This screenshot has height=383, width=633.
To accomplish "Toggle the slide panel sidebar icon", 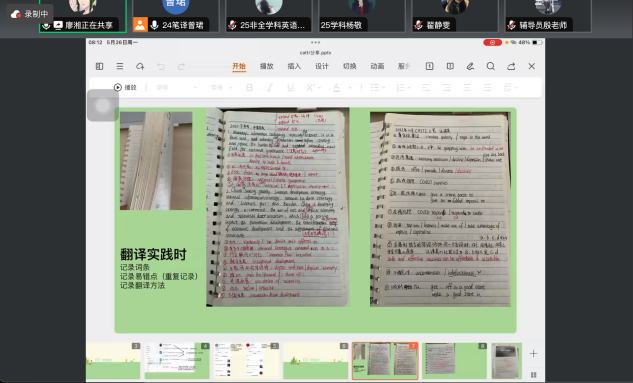I will point(99,66).
